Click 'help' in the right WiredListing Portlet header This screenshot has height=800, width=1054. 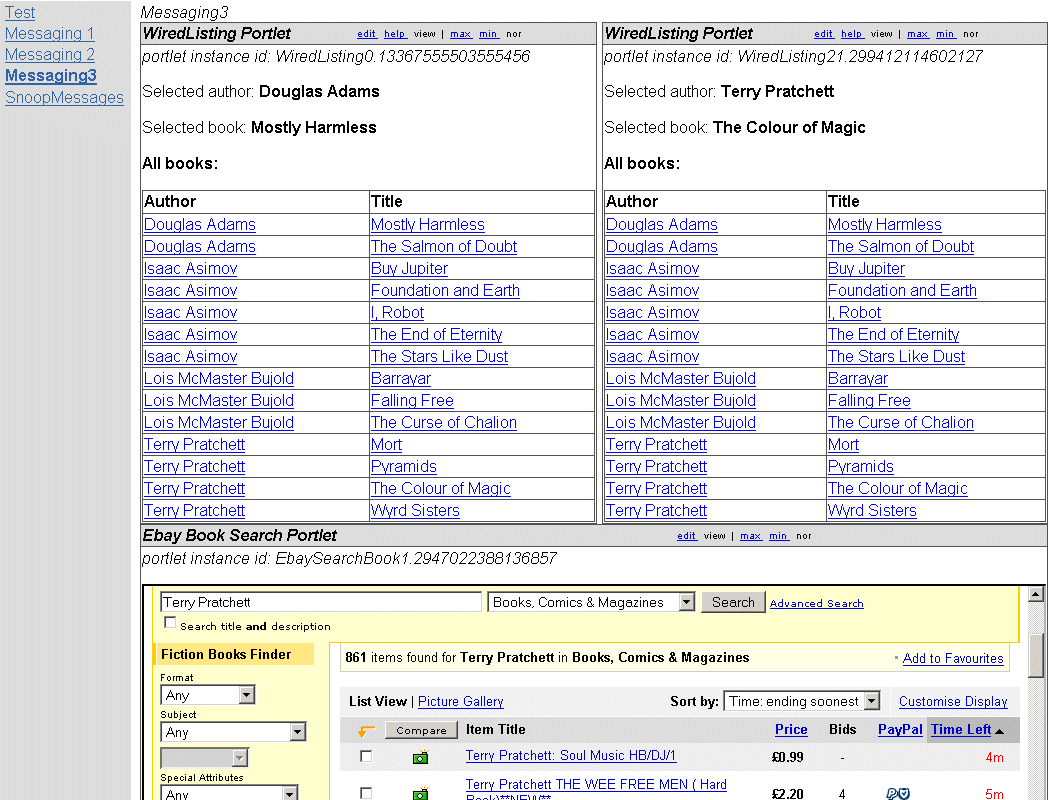click(x=852, y=34)
